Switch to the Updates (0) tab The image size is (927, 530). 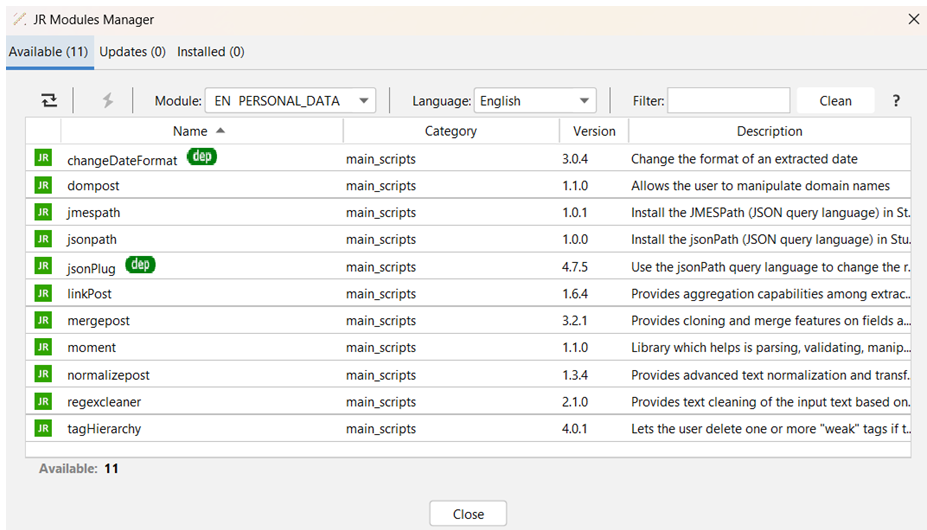132,51
